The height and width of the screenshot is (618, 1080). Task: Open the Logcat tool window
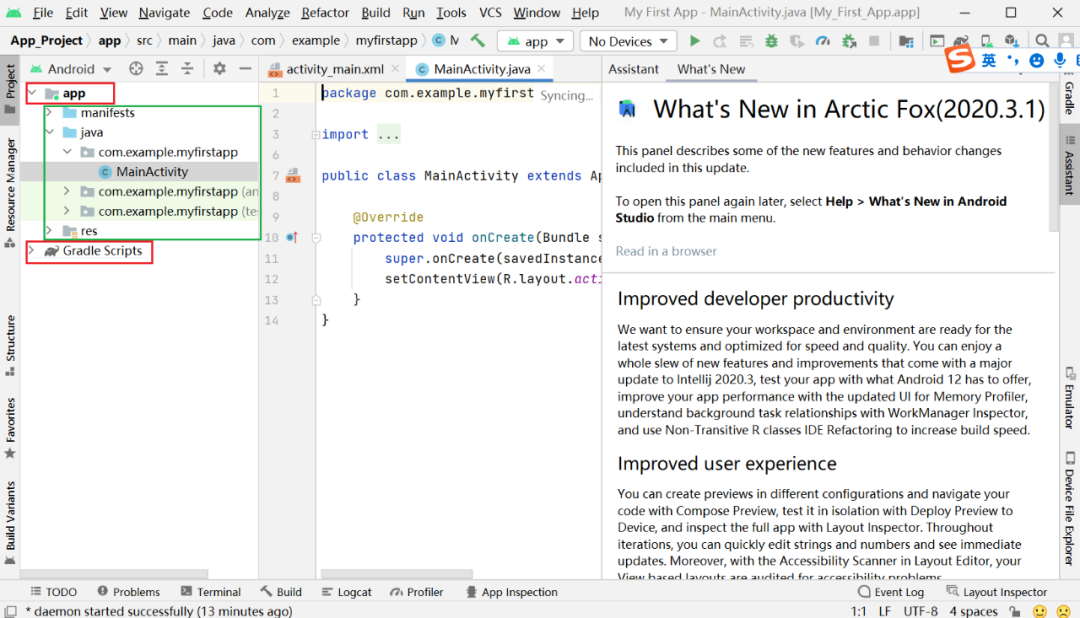coord(346,592)
